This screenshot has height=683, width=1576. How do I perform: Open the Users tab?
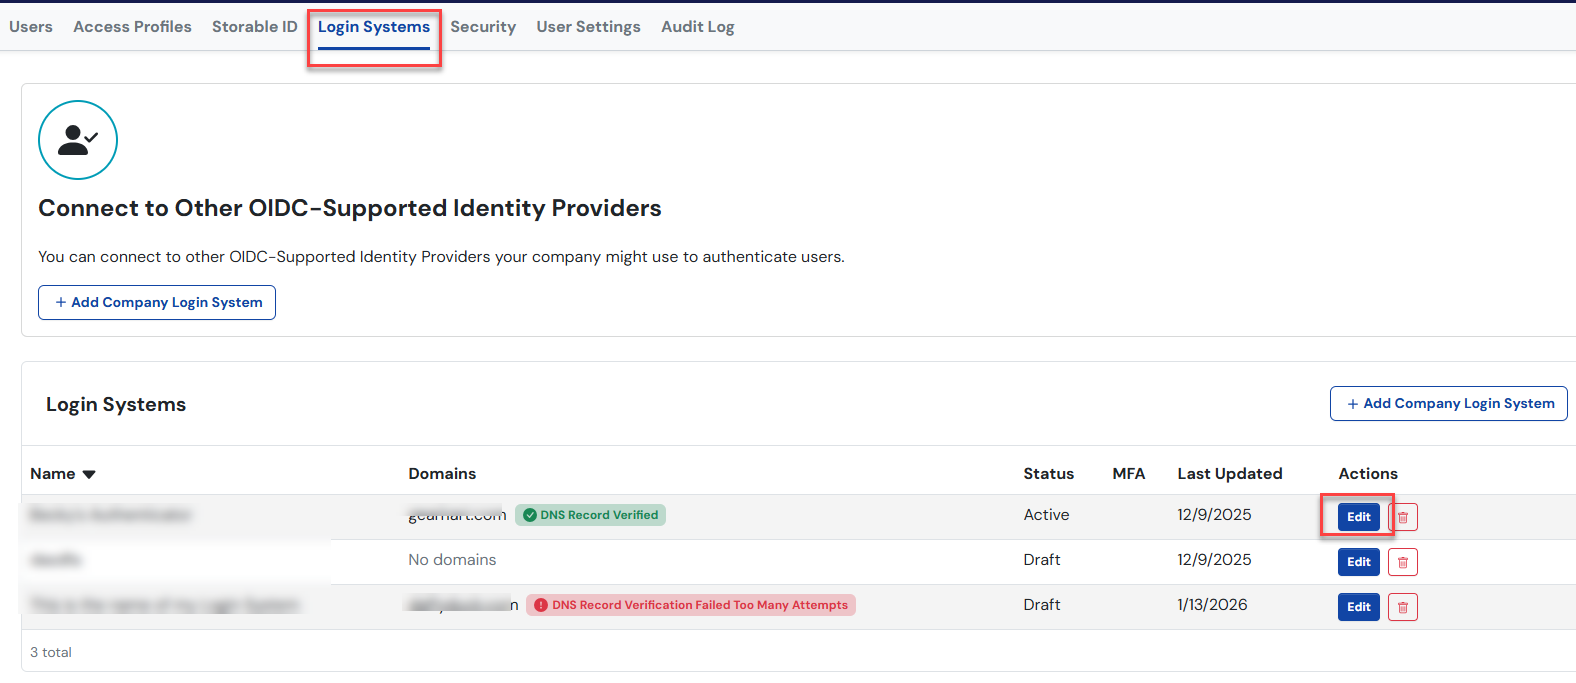(x=31, y=27)
